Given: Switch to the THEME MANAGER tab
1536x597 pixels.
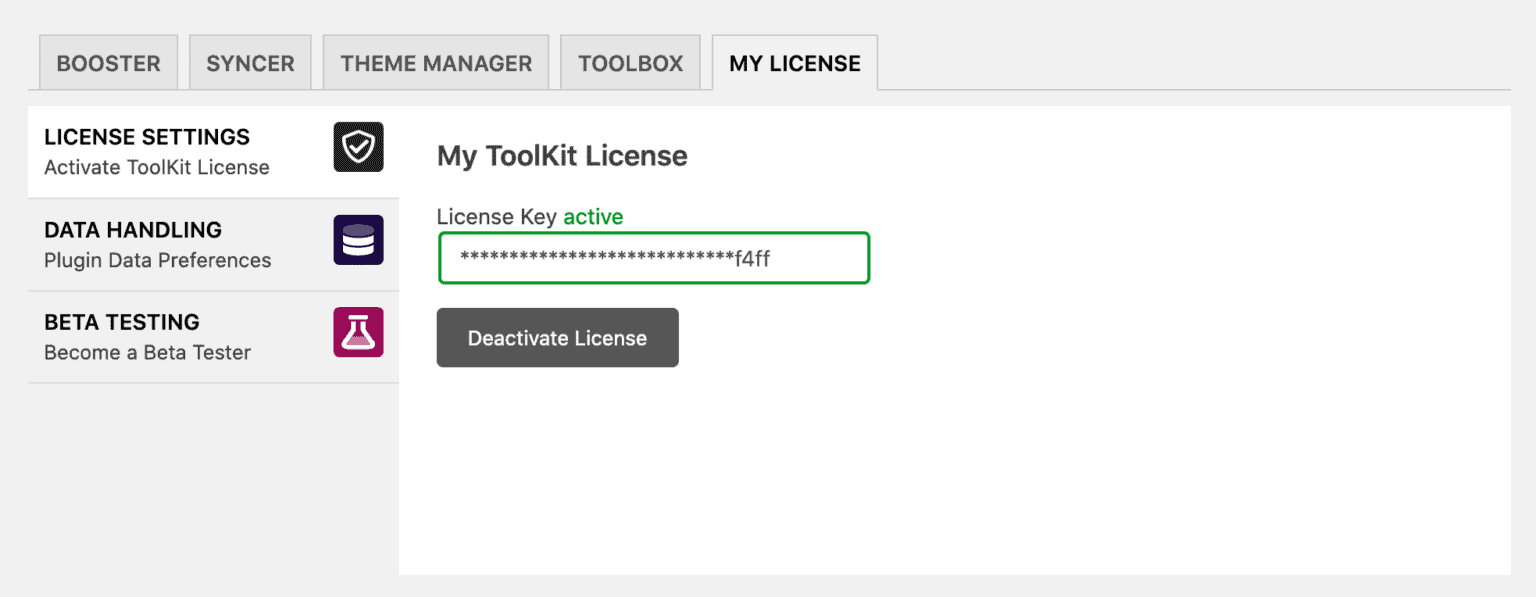Looking at the screenshot, I should coord(435,62).
